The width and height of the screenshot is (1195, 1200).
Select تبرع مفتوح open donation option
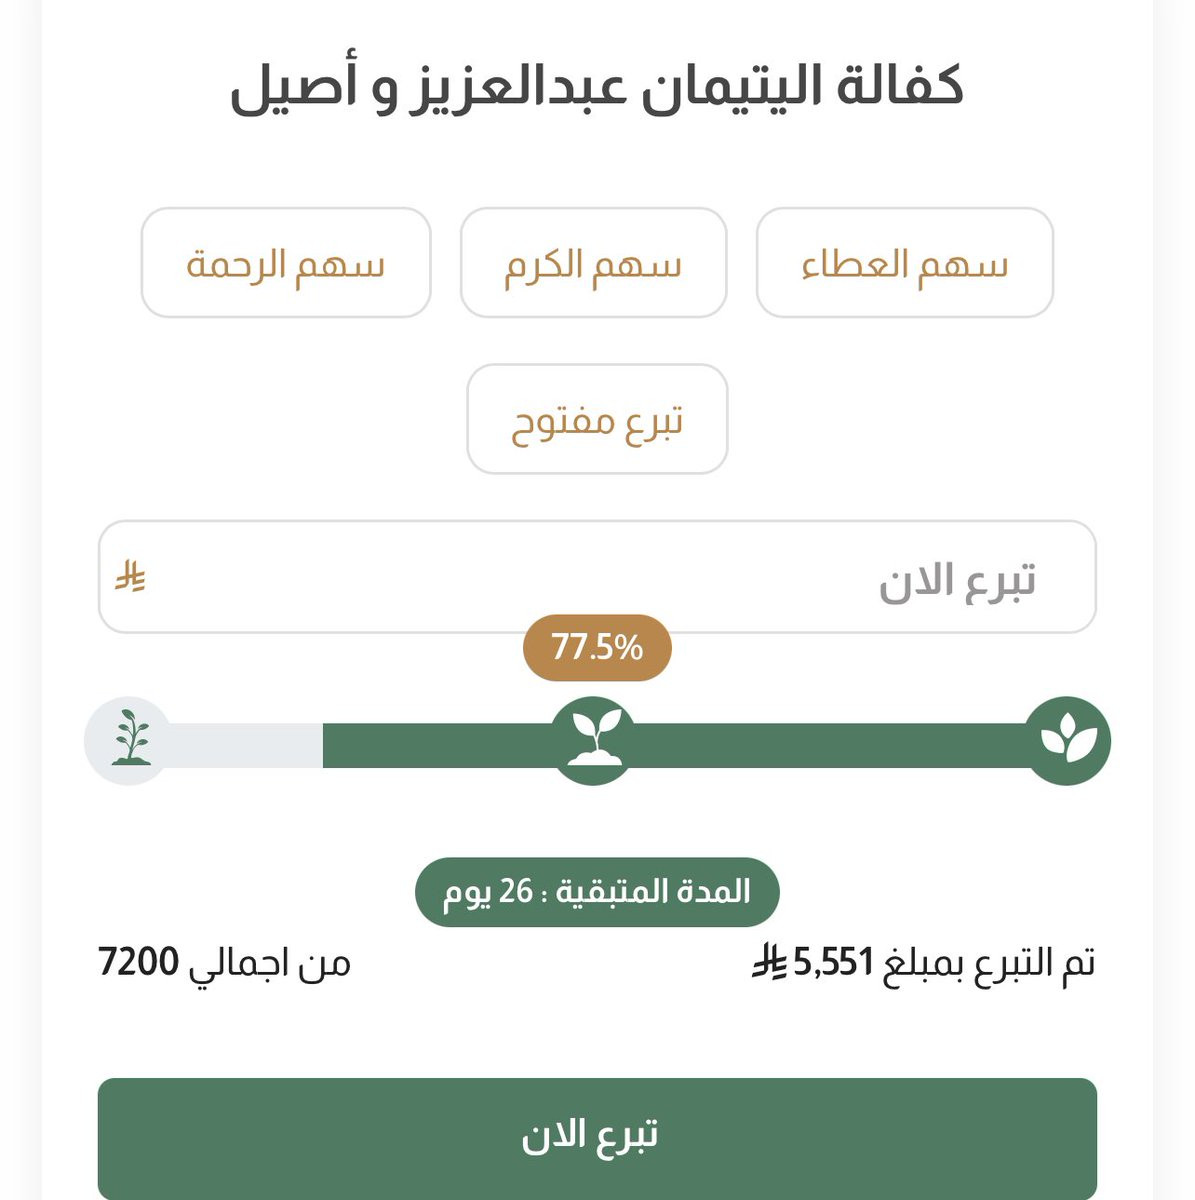point(597,419)
